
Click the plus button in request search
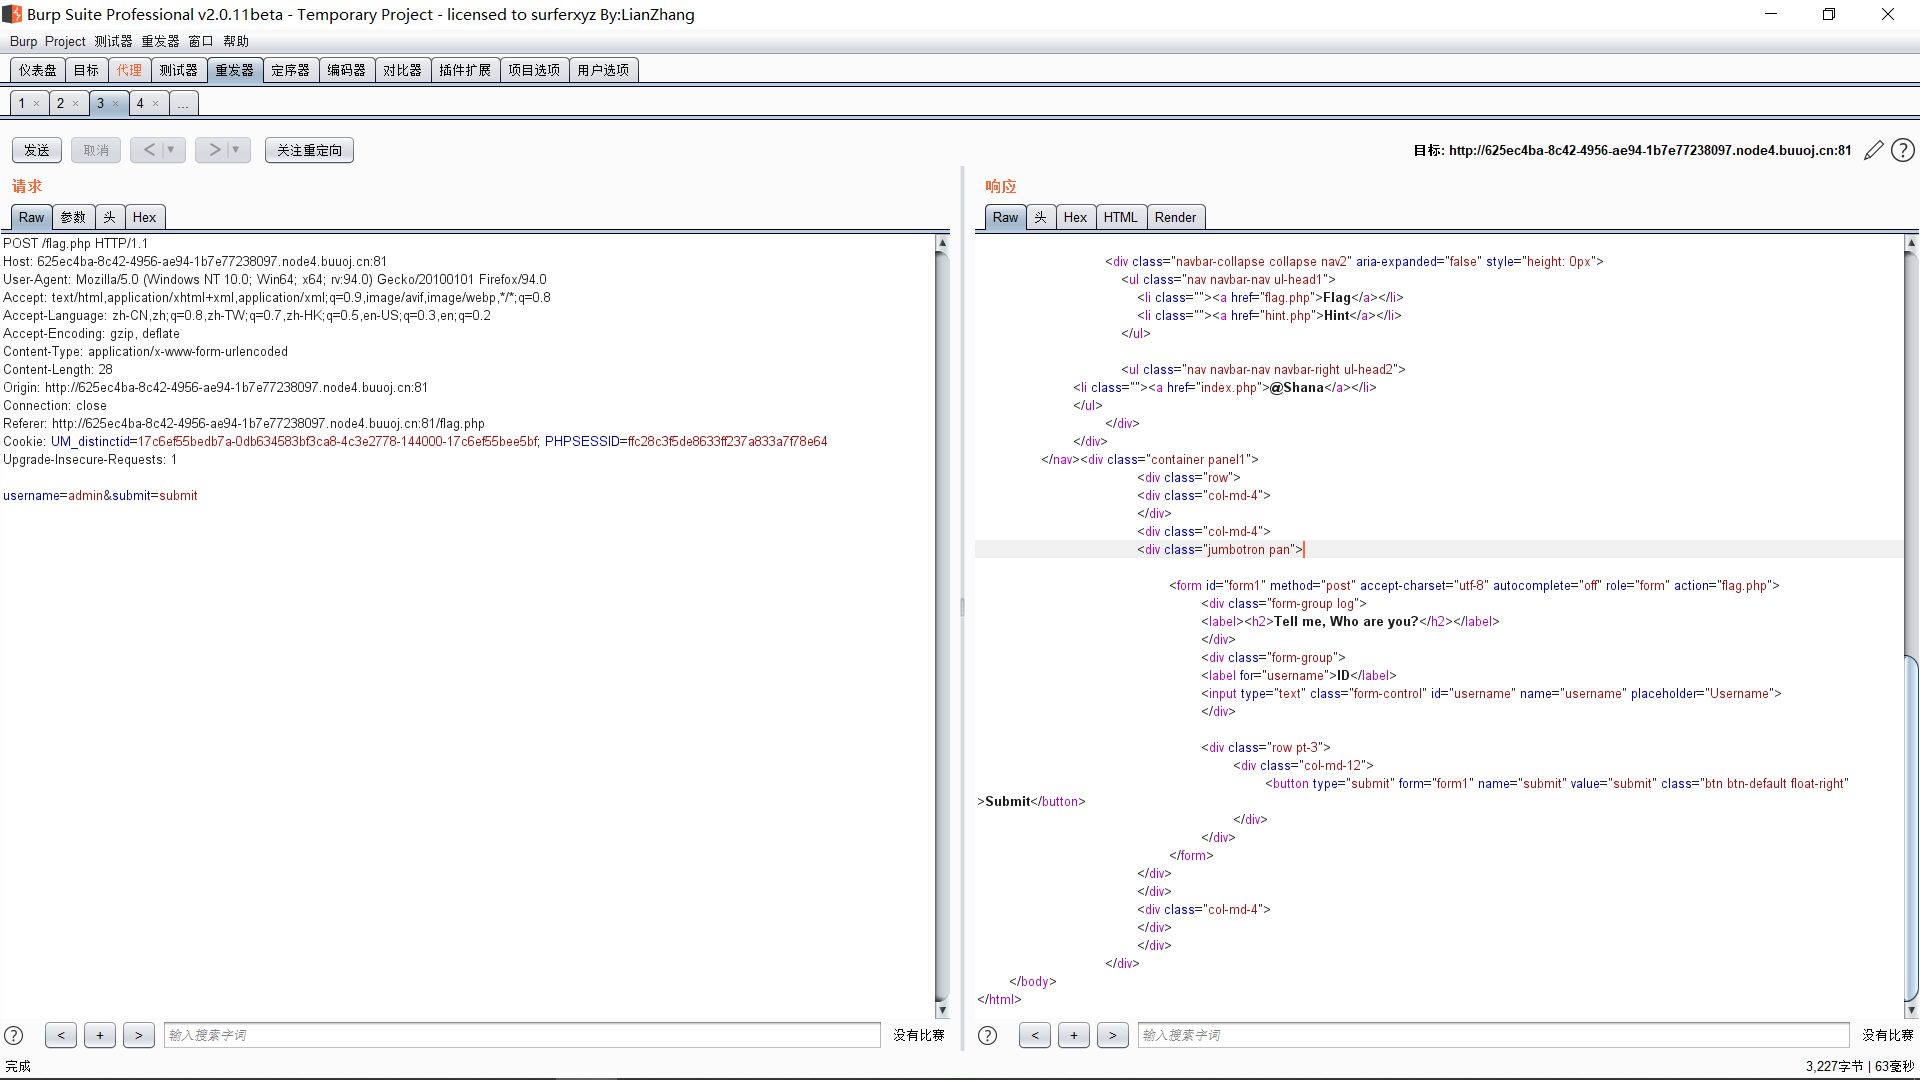coord(100,1035)
